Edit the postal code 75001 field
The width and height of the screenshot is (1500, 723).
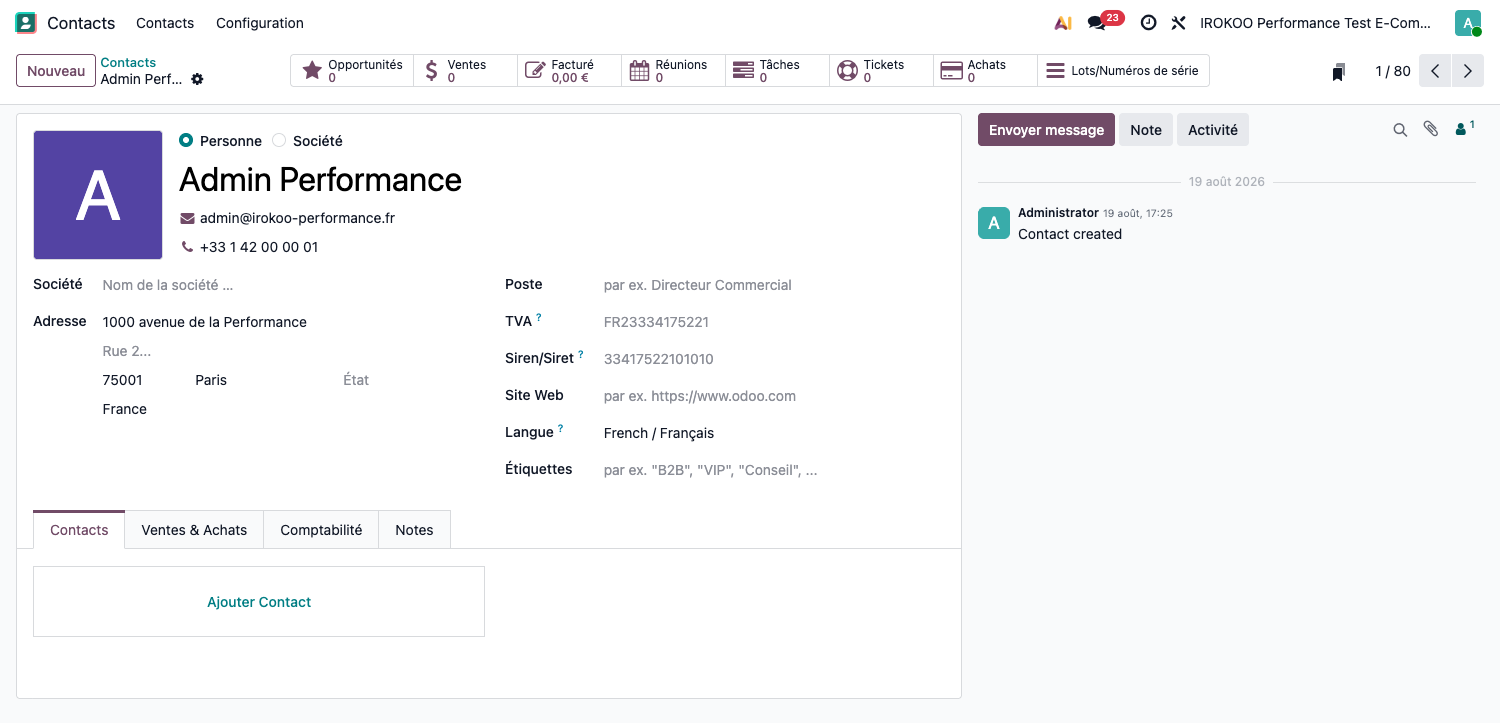click(x=145, y=380)
